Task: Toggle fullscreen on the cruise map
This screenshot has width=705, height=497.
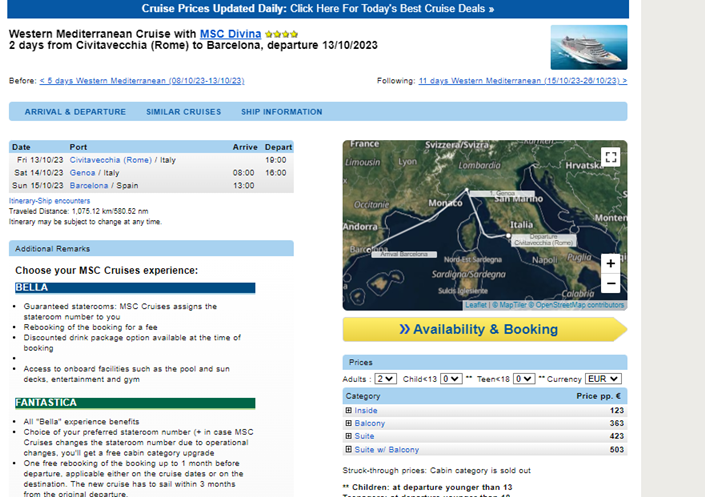Action: pos(611,157)
